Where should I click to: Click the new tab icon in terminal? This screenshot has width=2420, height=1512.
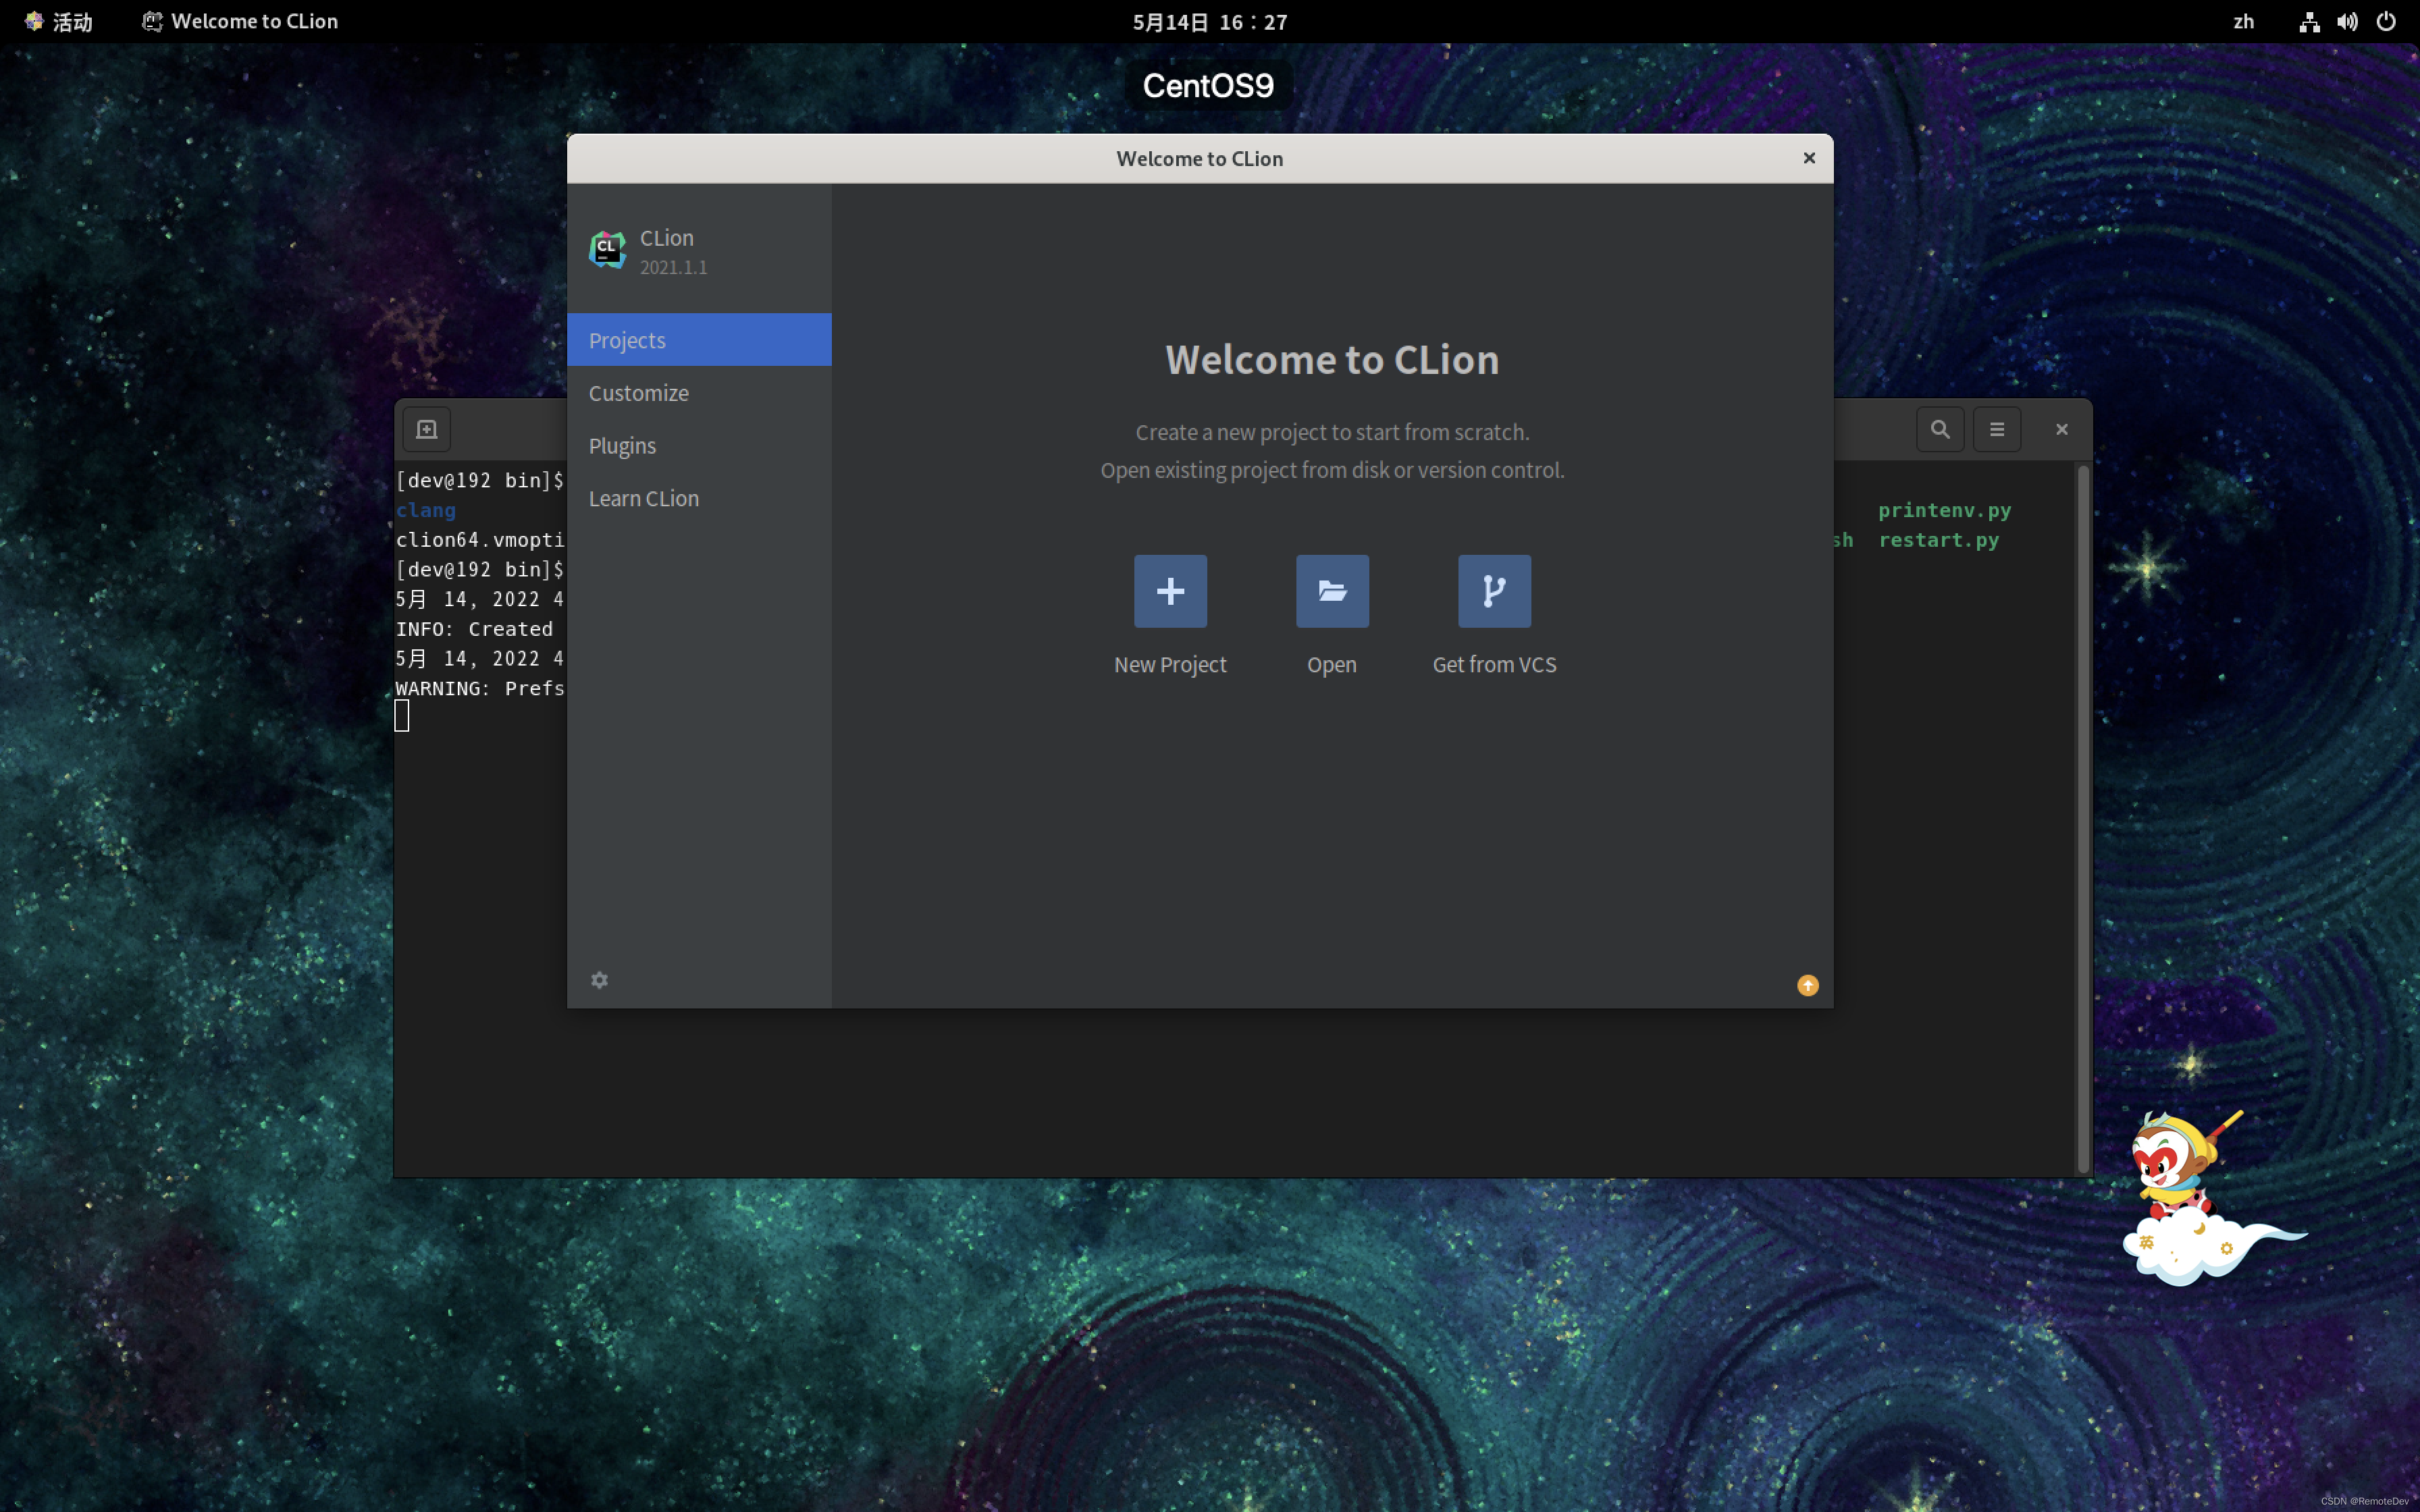point(427,429)
